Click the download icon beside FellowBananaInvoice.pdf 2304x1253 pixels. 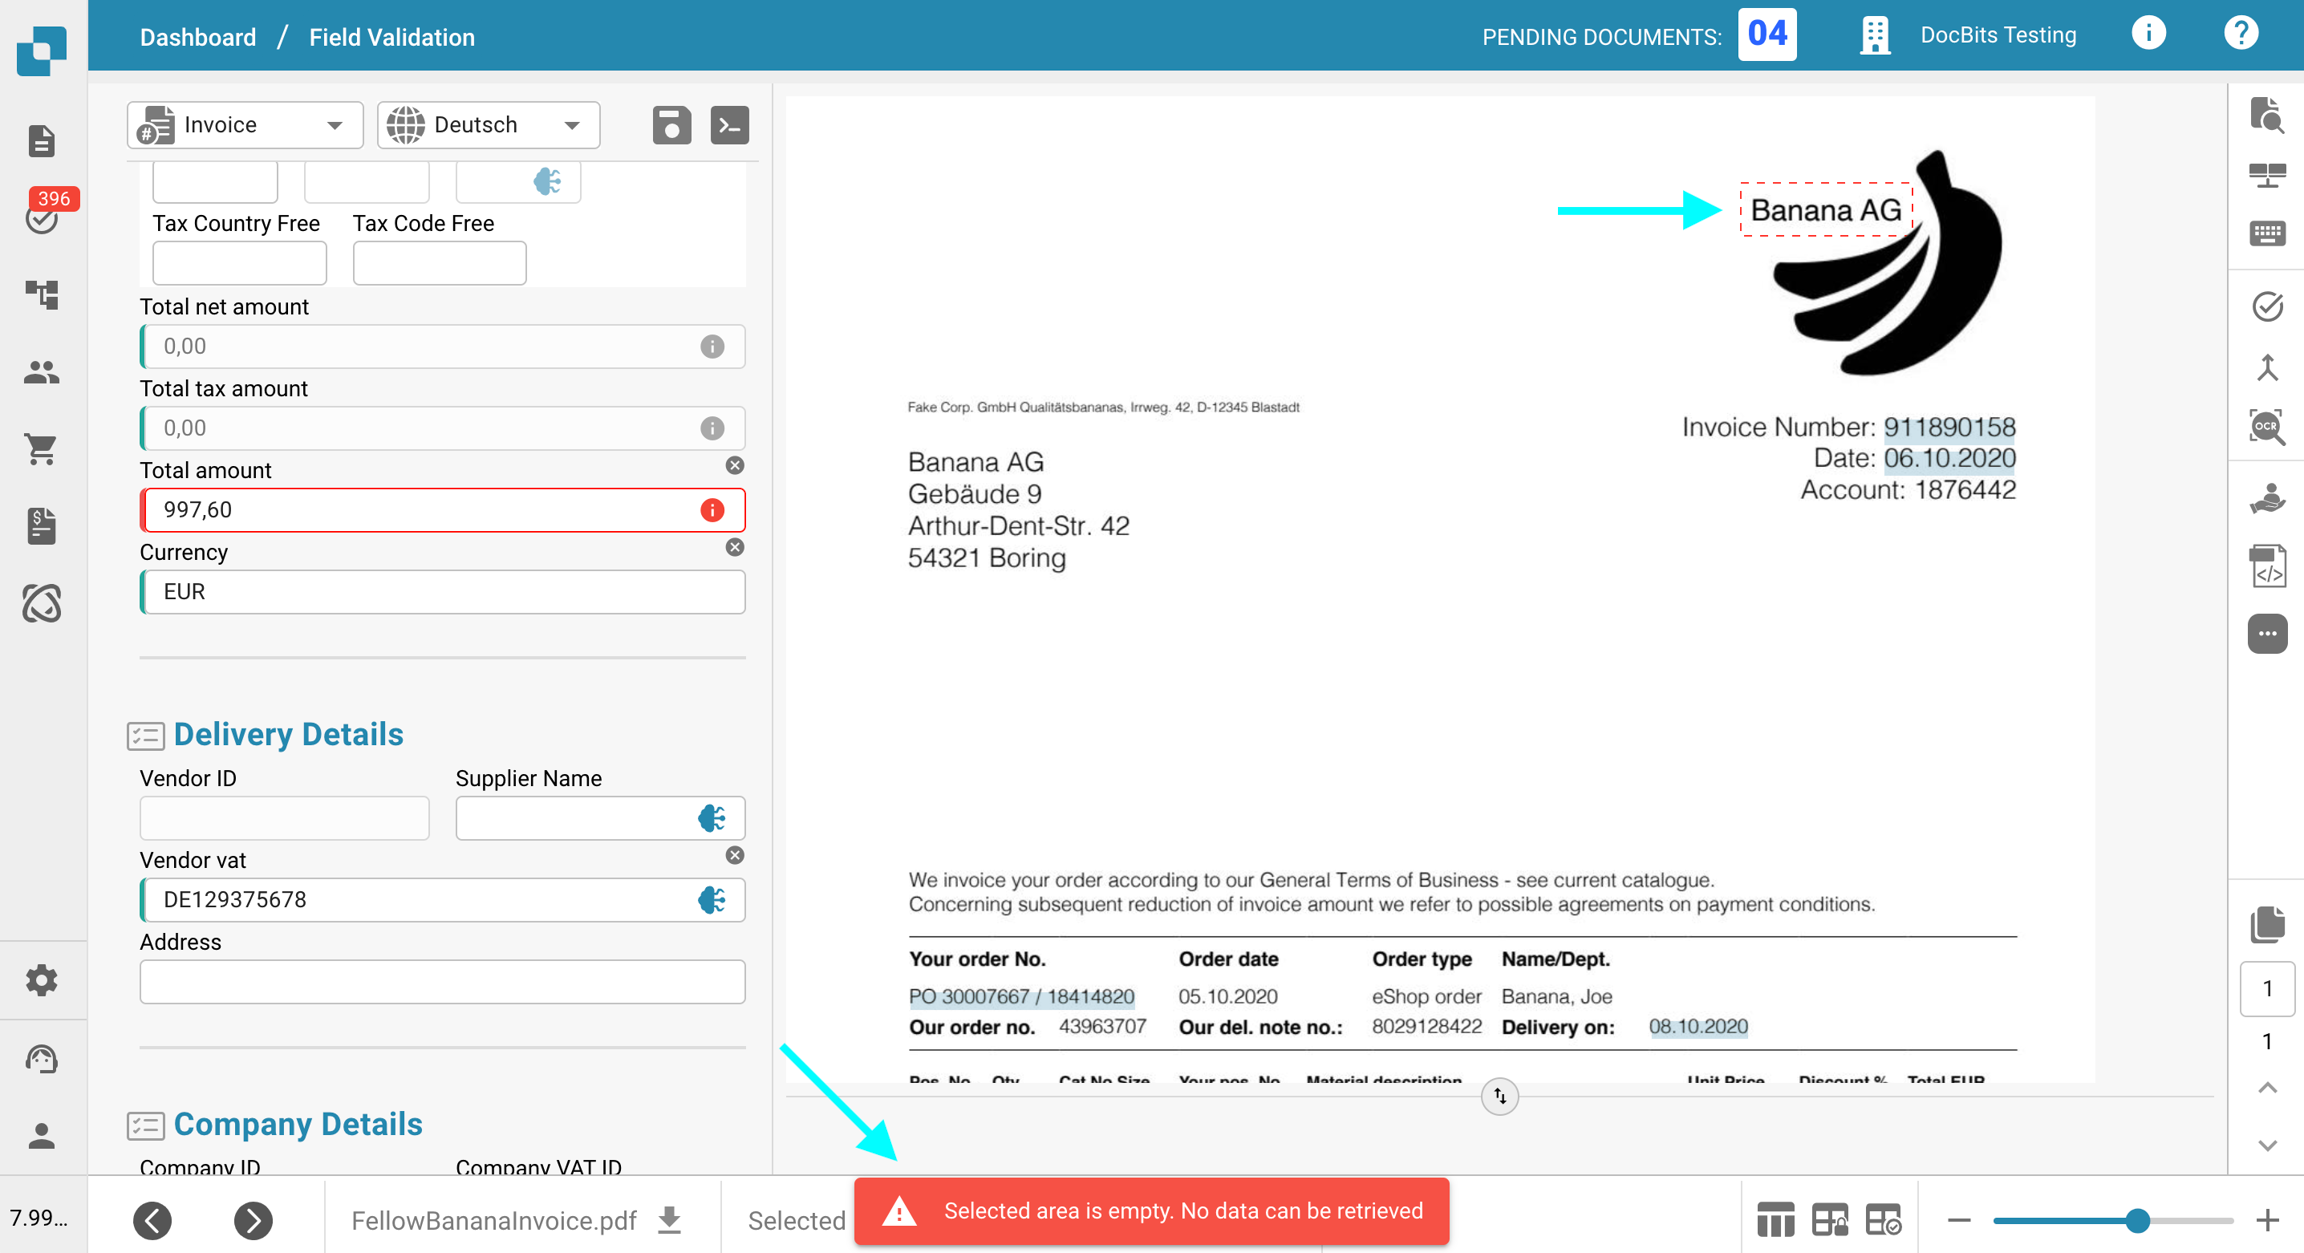point(670,1220)
